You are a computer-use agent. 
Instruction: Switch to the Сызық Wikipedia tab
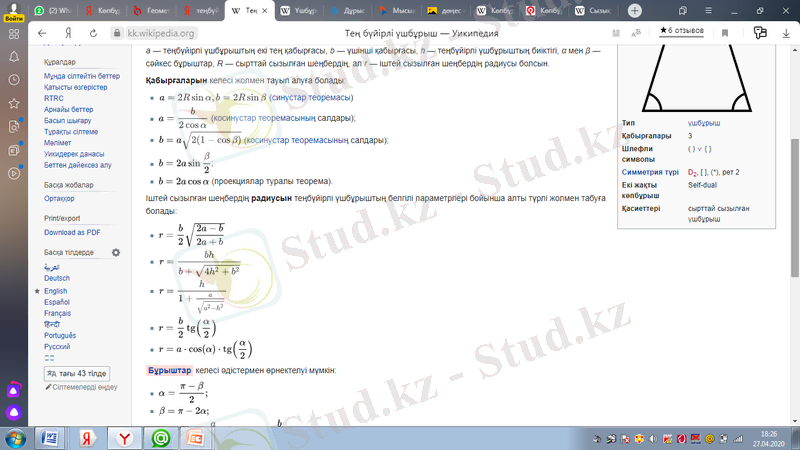[593, 10]
